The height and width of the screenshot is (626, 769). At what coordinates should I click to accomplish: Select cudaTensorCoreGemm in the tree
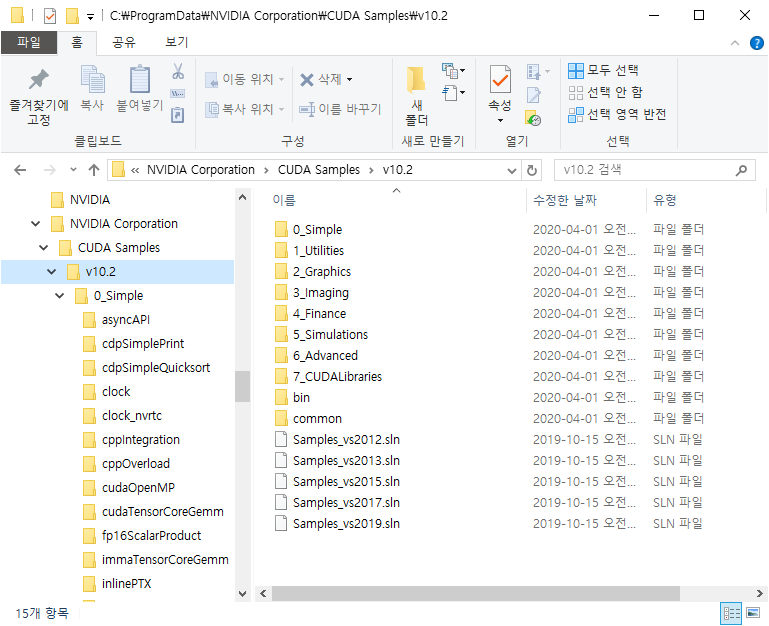tap(162, 512)
